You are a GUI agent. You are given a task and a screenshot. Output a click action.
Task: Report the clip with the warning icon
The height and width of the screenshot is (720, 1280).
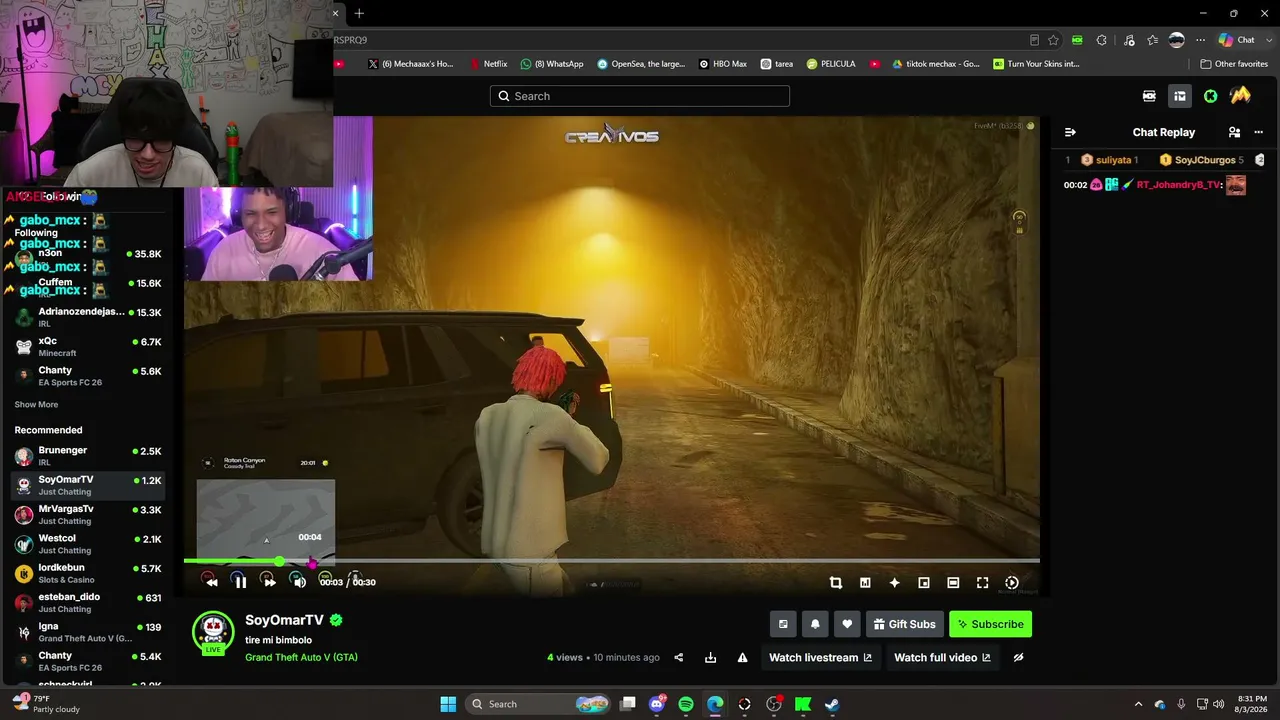[x=742, y=657]
